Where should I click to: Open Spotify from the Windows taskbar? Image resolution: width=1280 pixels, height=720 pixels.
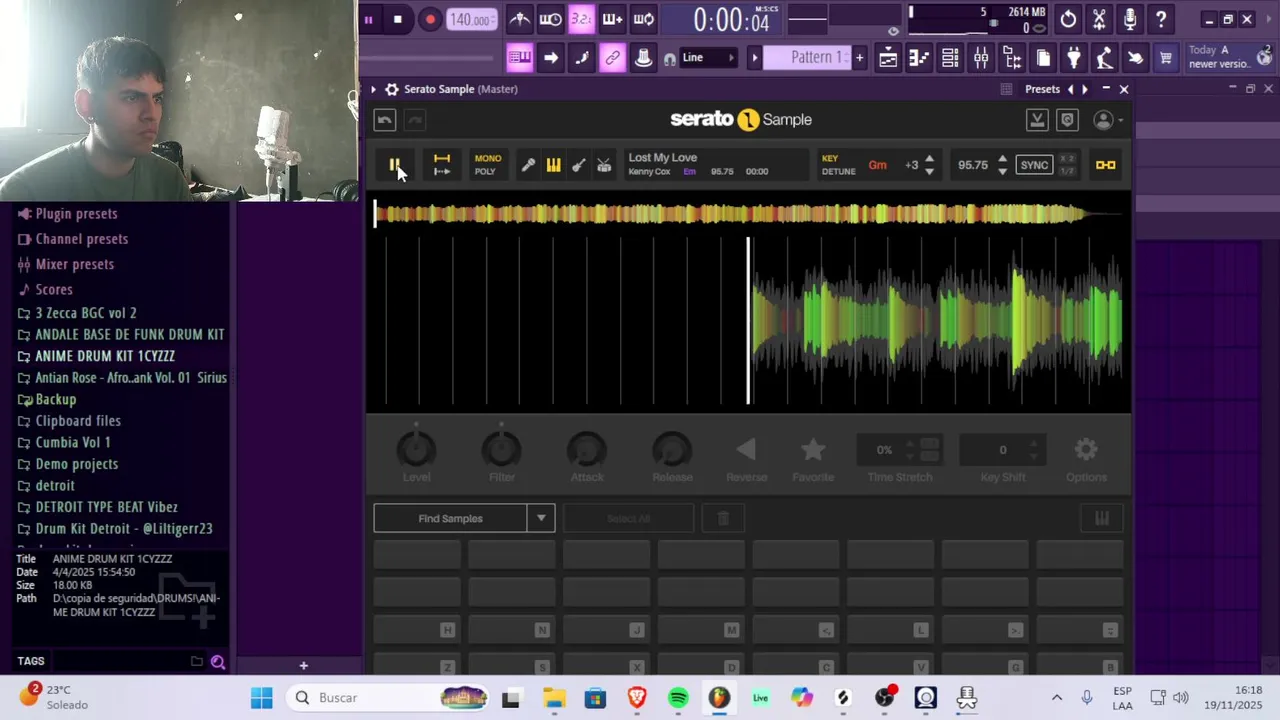pos(678,697)
